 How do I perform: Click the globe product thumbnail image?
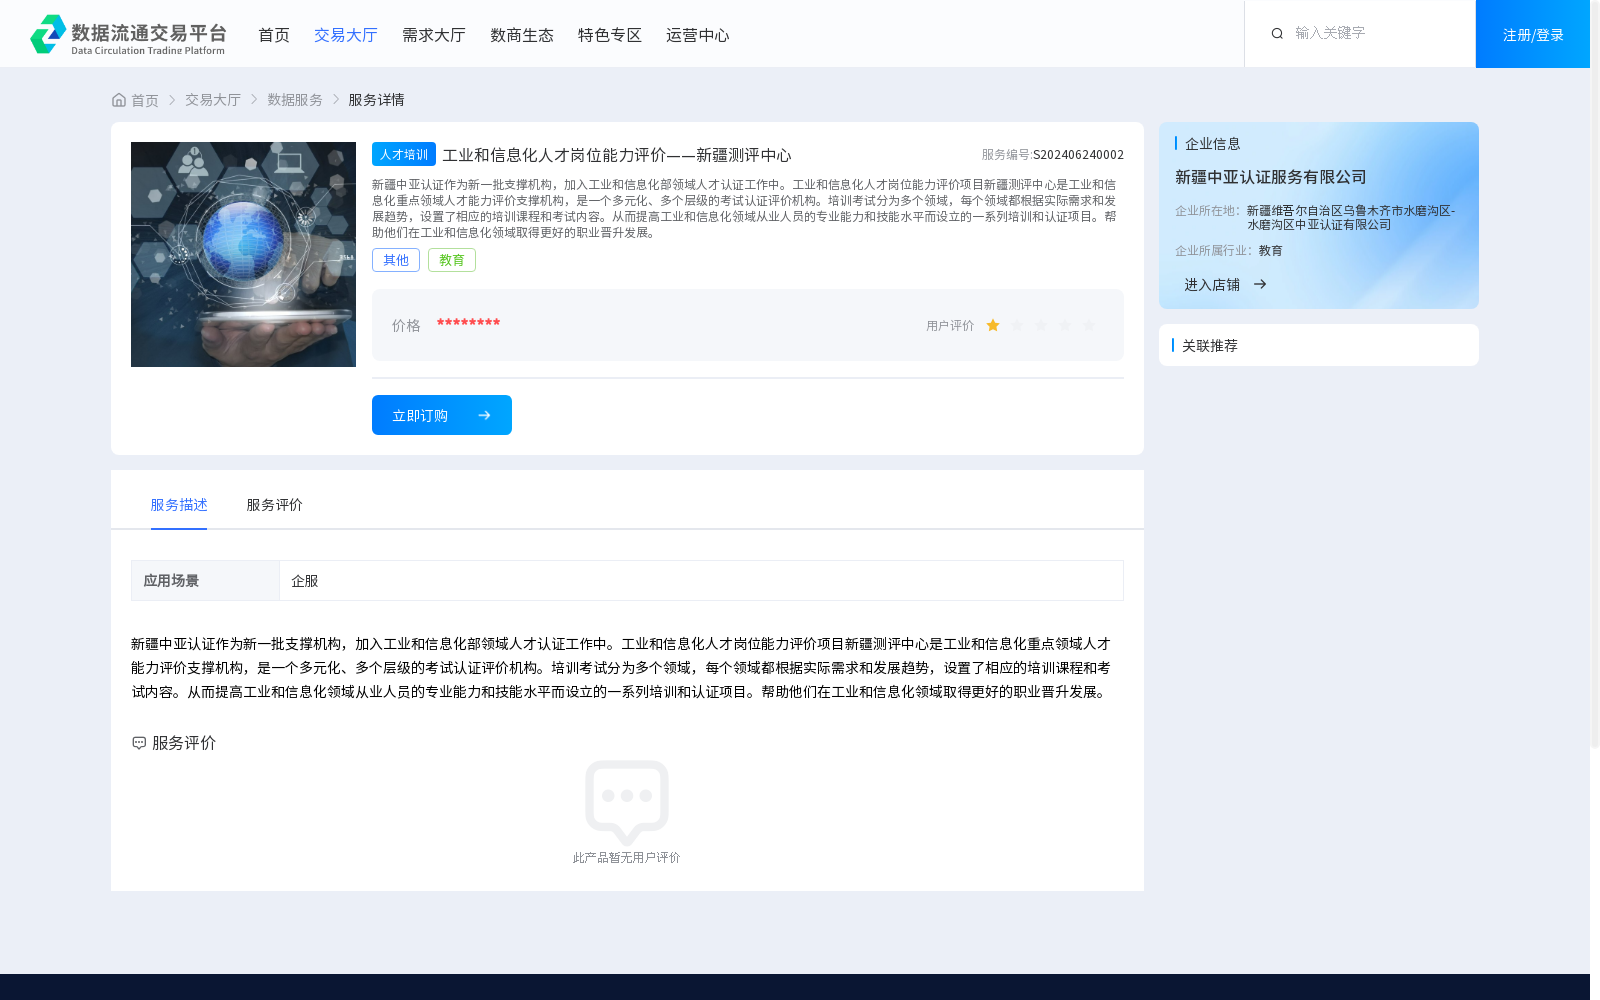(243, 254)
